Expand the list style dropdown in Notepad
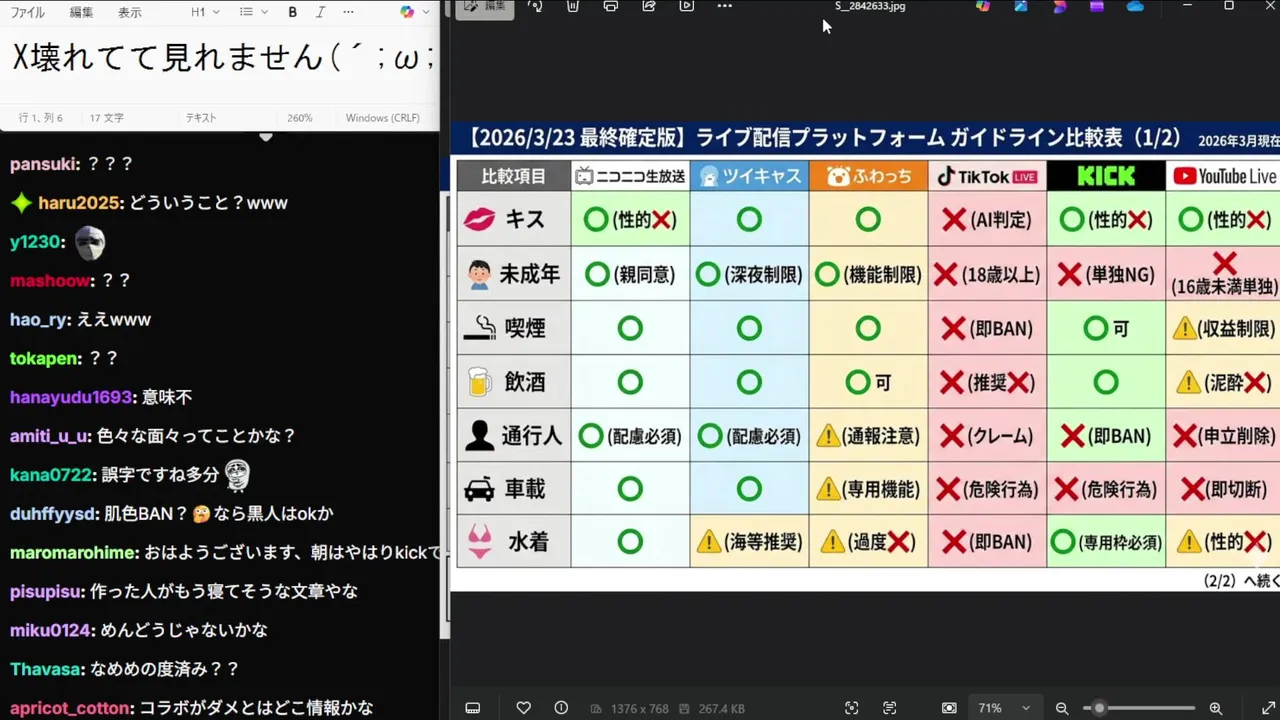This screenshot has width=1280, height=720. tap(254, 12)
